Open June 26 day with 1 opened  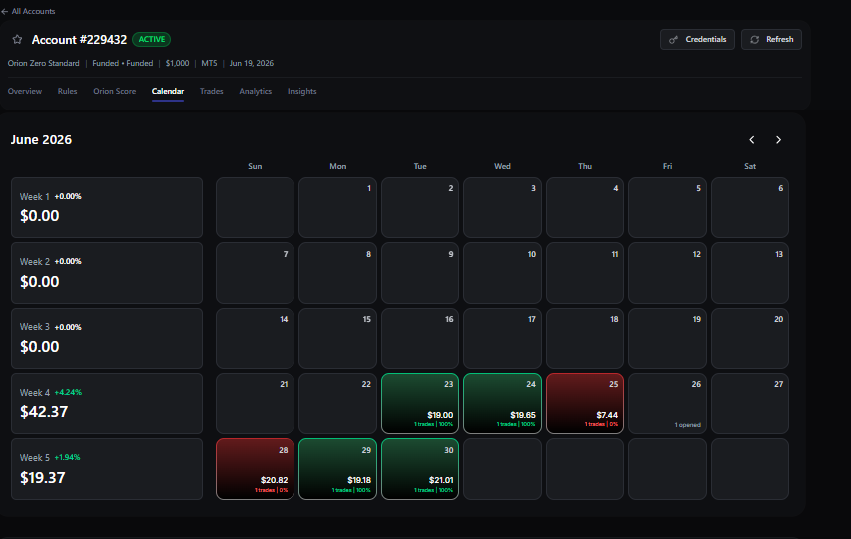[668, 403]
